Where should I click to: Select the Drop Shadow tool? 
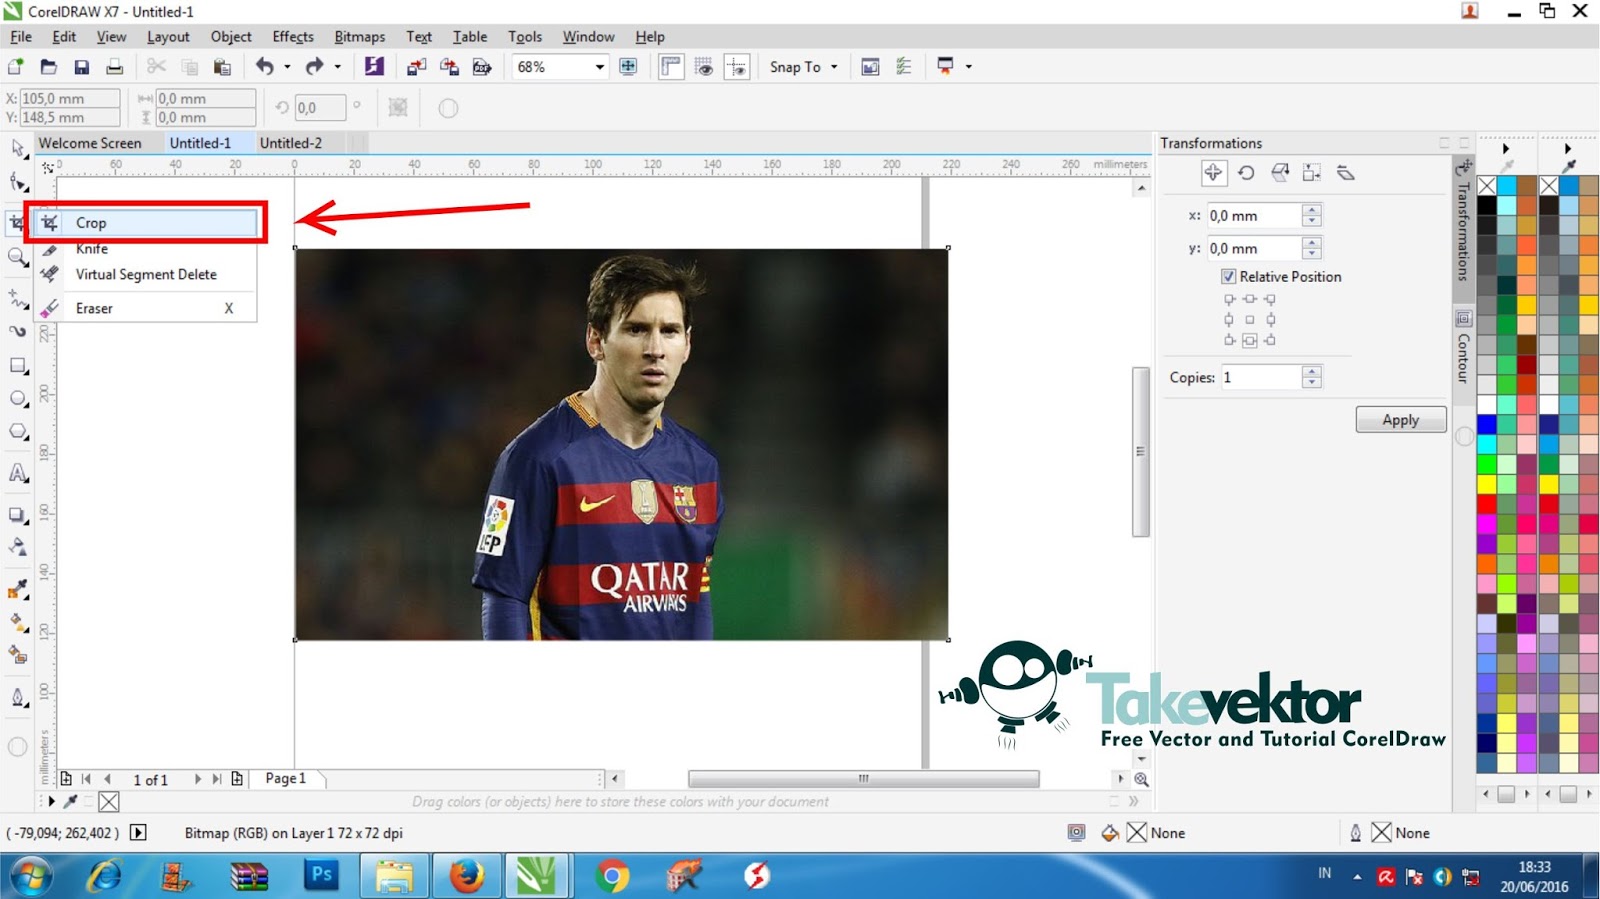click(x=18, y=515)
